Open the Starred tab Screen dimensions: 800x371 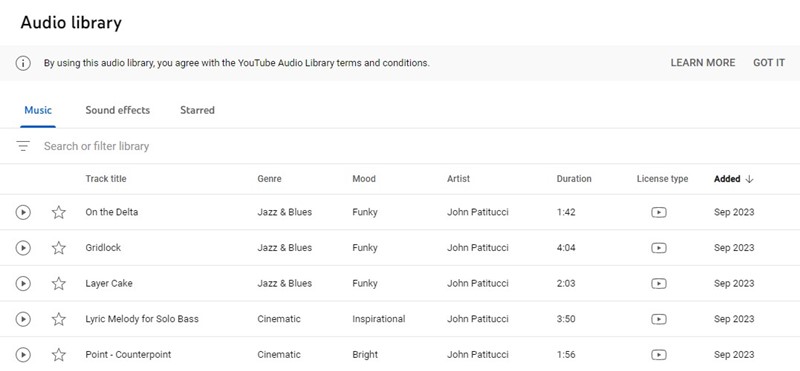pos(197,110)
